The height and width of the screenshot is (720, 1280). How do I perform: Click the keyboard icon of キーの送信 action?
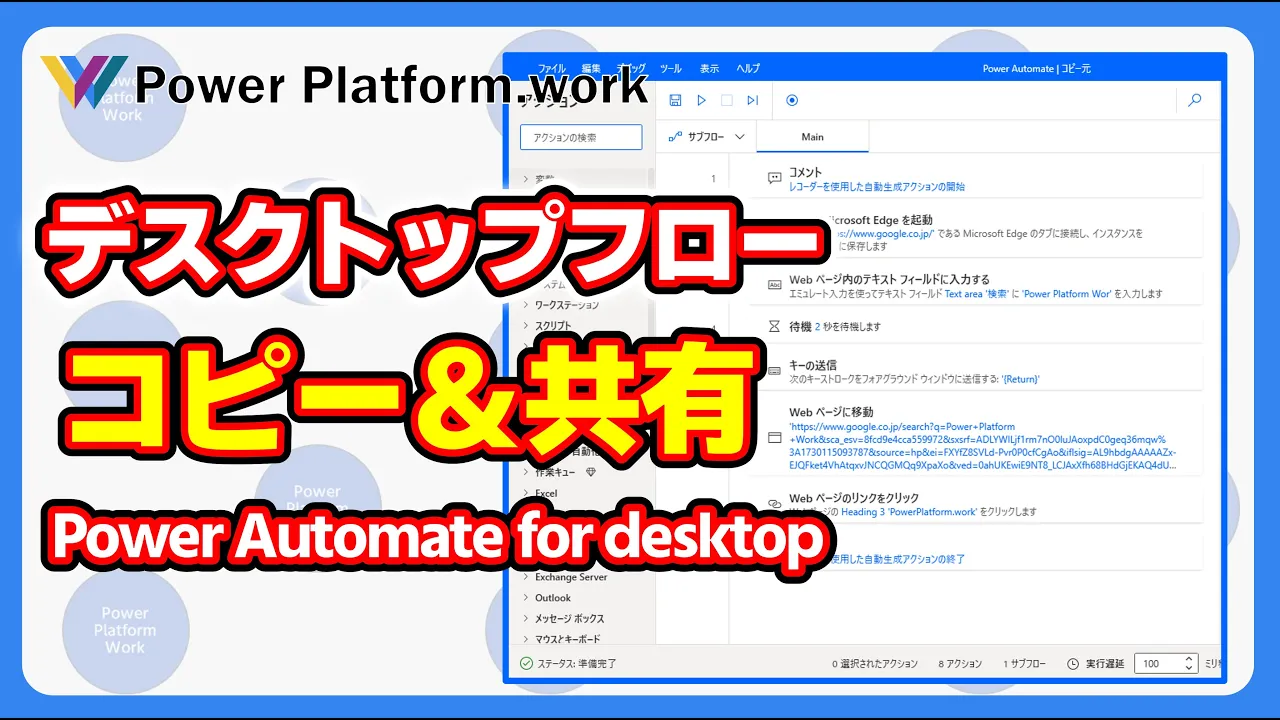(774, 372)
